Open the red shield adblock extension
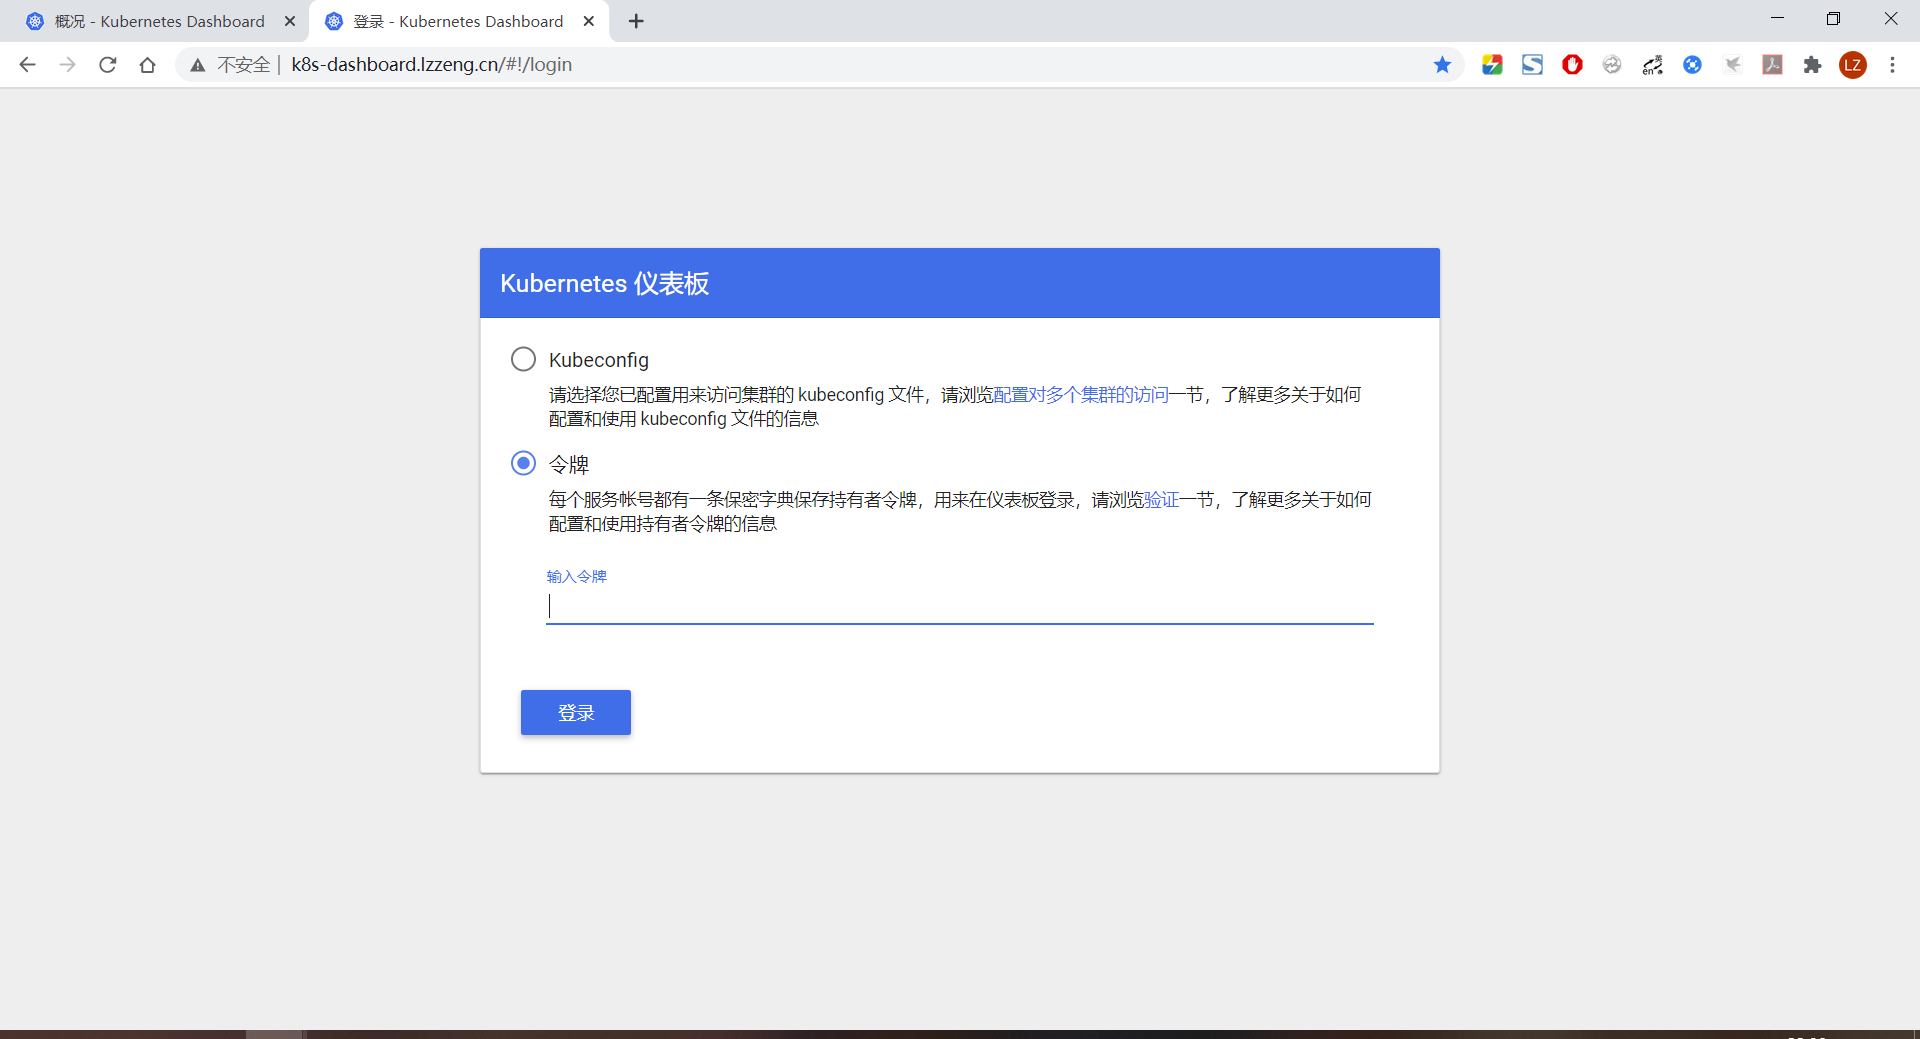This screenshot has width=1920, height=1039. pyautogui.click(x=1572, y=65)
